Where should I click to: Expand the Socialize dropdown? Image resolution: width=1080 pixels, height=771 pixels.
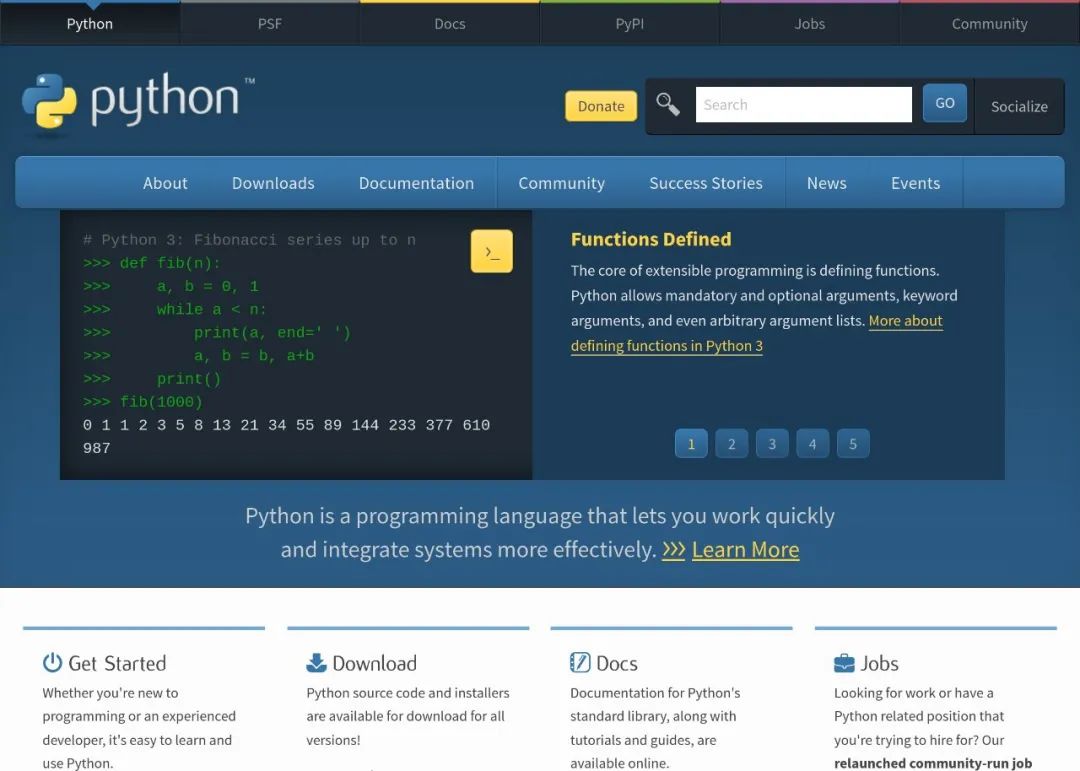click(1019, 106)
